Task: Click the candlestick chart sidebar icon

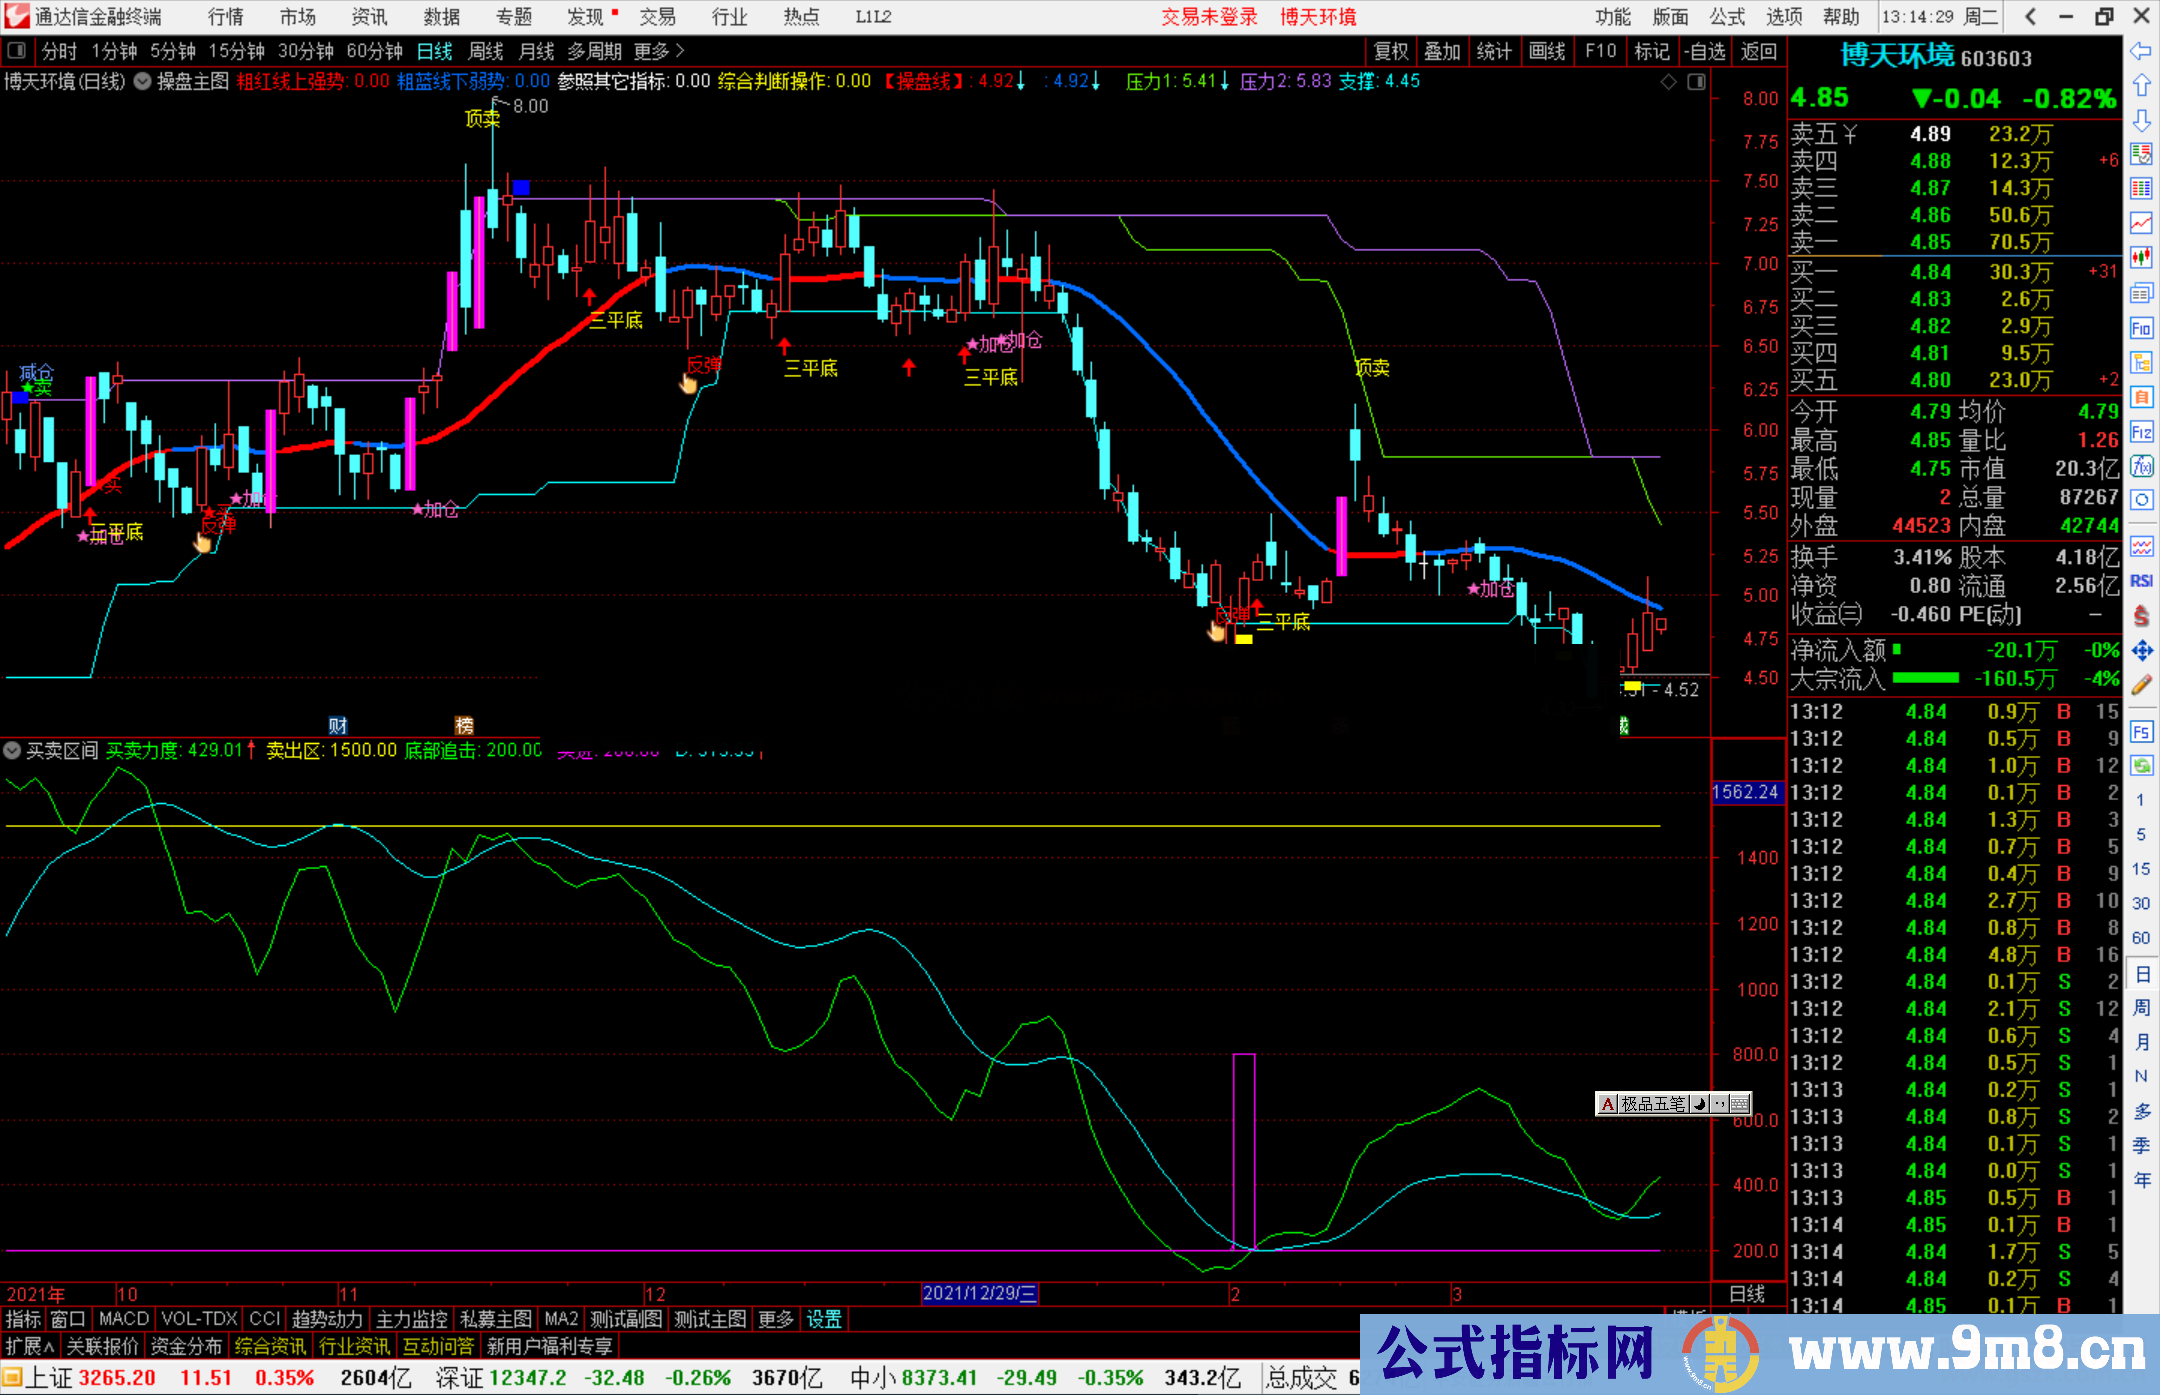Action: 2141,257
